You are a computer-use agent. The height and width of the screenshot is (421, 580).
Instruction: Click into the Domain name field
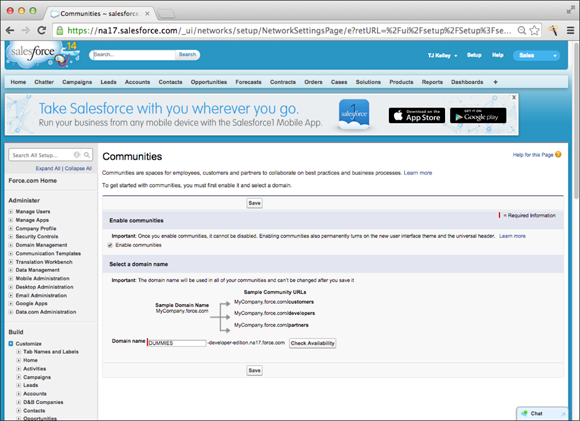point(177,343)
